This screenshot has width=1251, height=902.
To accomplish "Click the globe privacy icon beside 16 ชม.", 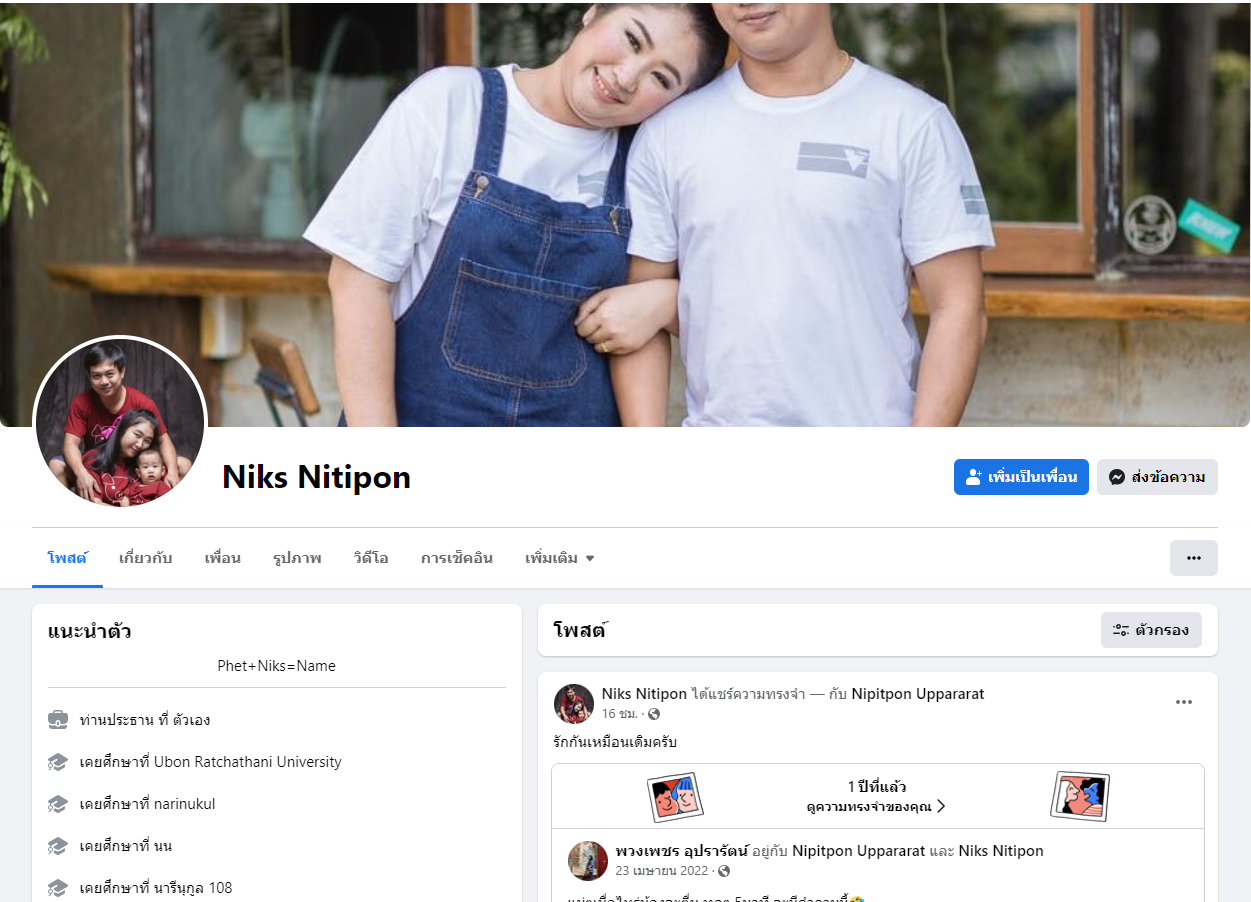I will click(655, 714).
